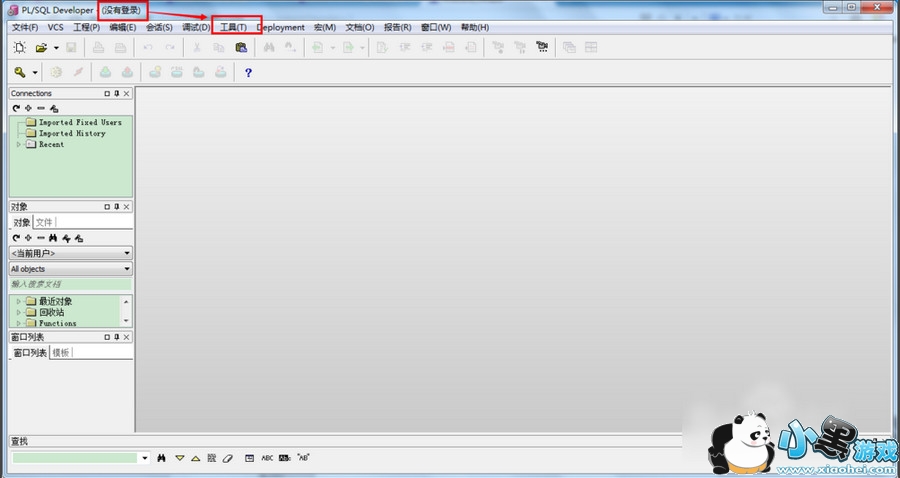The image size is (900, 478).
Task: Open the 会话(S) menu
Action: (x=159, y=28)
